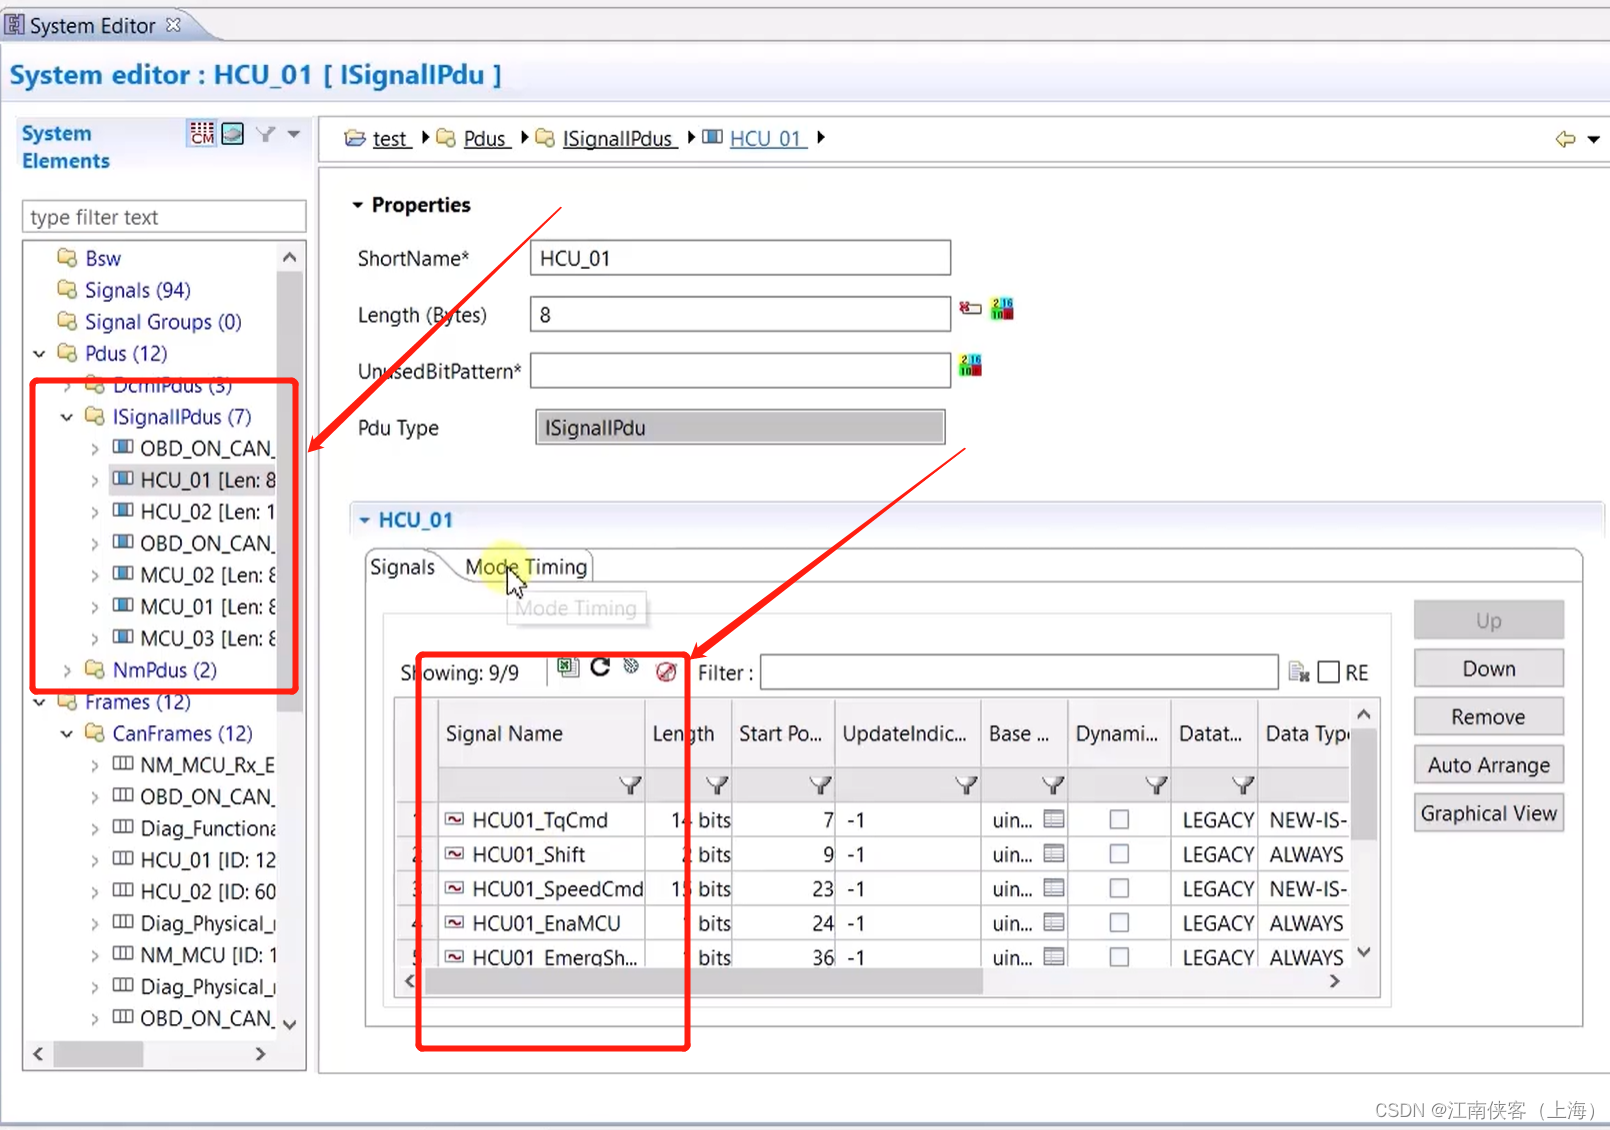The height and width of the screenshot is (1130, 1610).
Task: Expand the HCU_02 [Len: tree item
Action: coord(95,512)
